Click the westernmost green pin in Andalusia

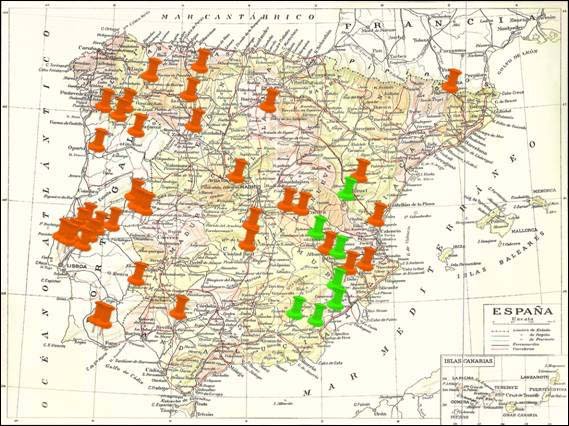click(296, 308)
